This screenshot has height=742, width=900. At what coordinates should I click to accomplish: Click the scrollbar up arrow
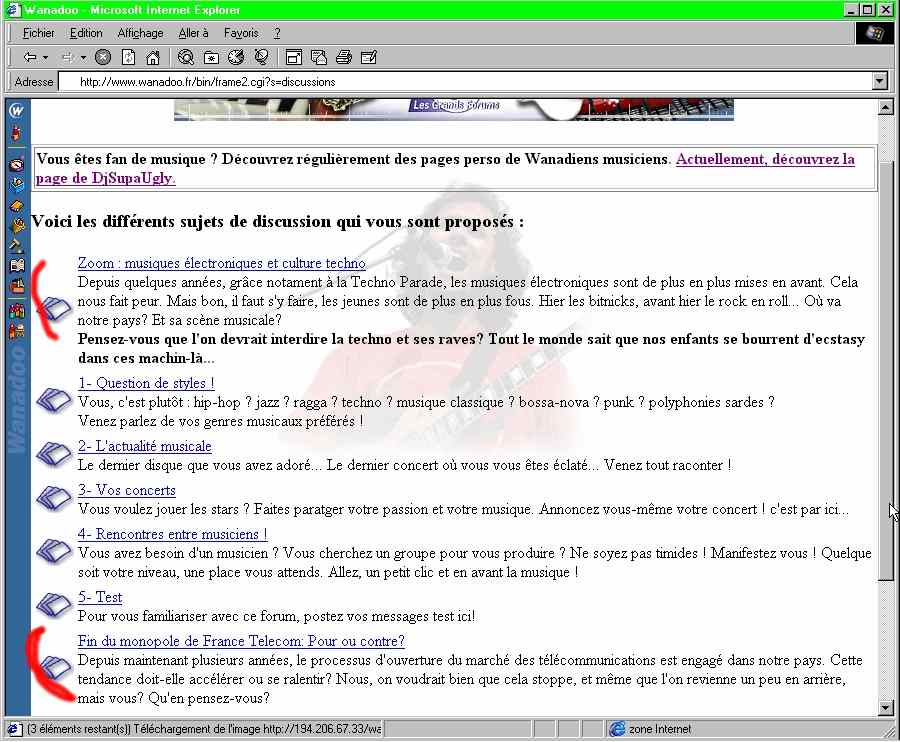point(886,107)
